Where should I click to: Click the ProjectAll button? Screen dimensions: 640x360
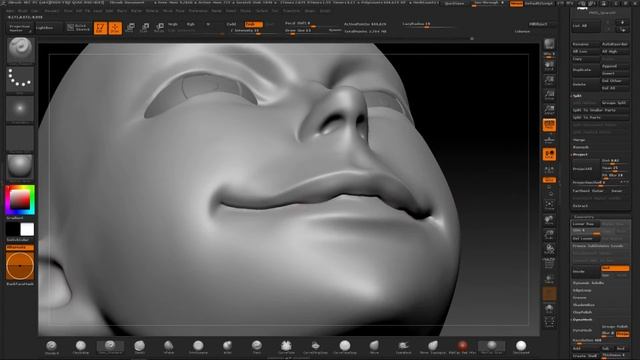[585, 169]
